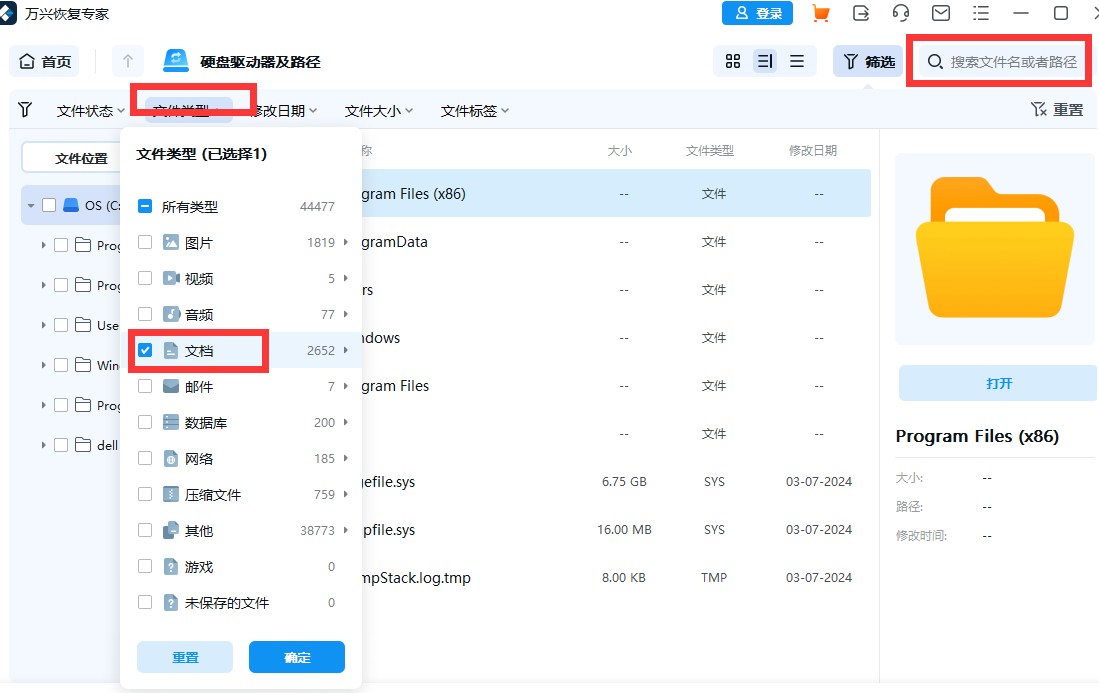
Task: Click the filter funnel icon left of 文件状态
Action: [x=24, y=110]
